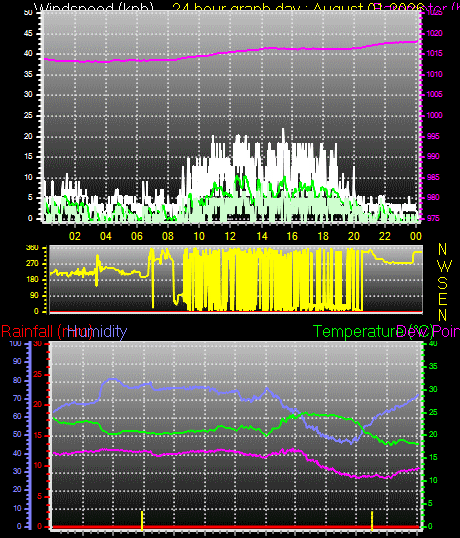This screenshot has height=538, width=460.
Task: Click the yellow 18 hour label
Action: tap(323, 236)
